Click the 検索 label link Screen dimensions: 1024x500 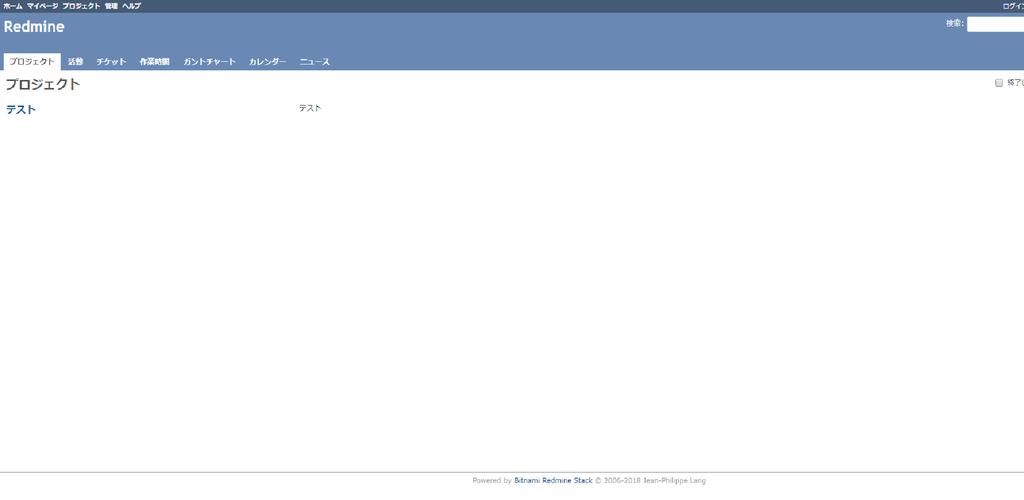coord(955,23)
